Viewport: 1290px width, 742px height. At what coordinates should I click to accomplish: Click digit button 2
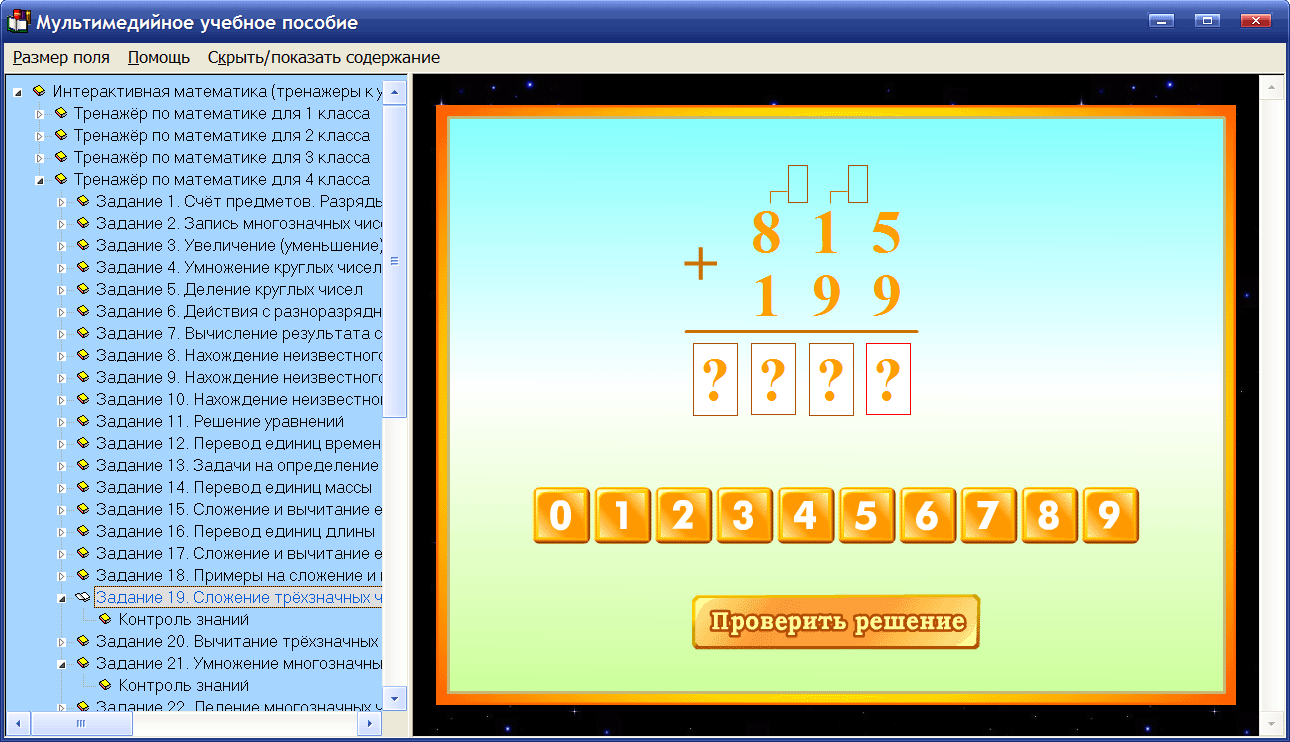(683, 515)
